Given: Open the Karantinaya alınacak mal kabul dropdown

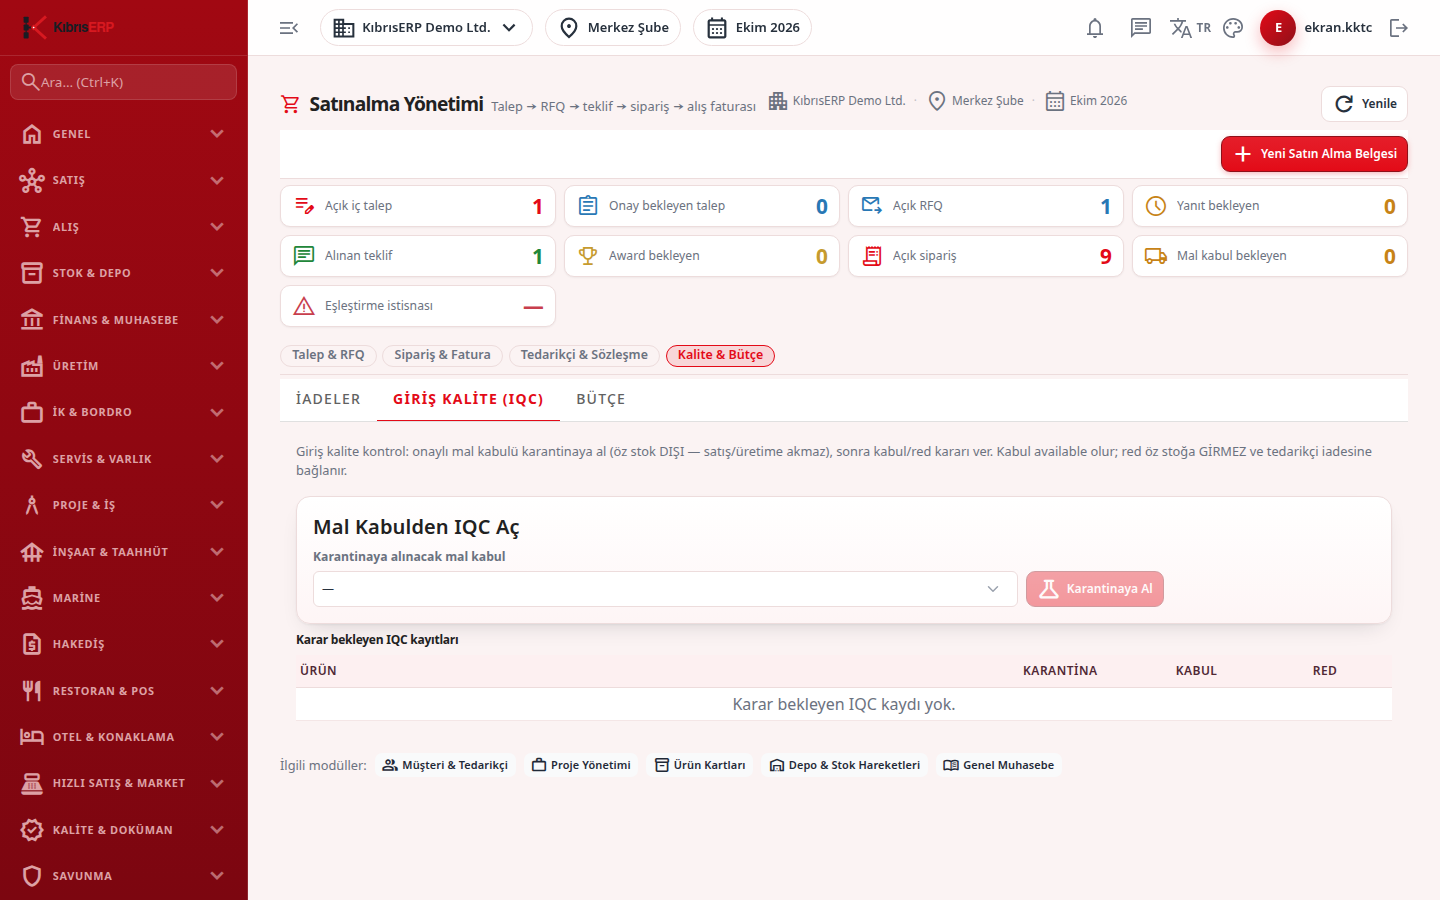Looking at the screenshot, I should click(x=665, y=589).
